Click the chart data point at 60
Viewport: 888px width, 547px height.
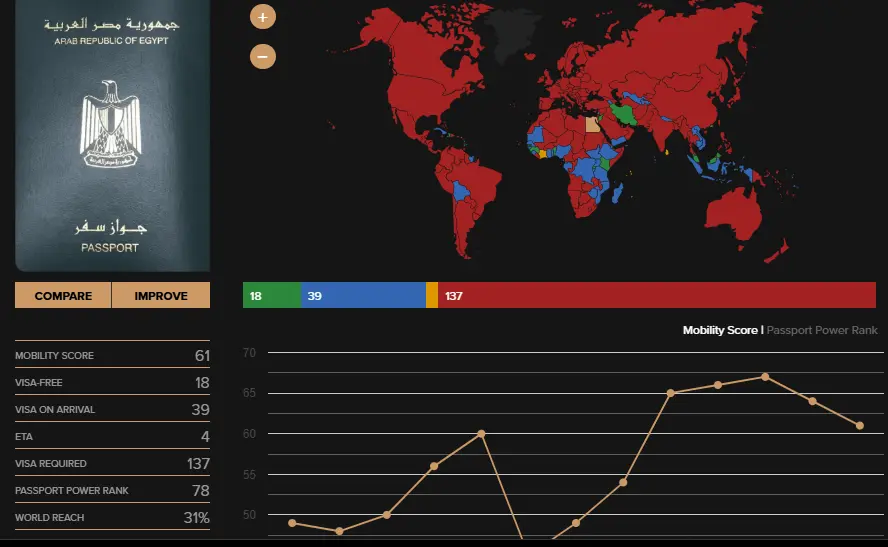pos(481,434)
